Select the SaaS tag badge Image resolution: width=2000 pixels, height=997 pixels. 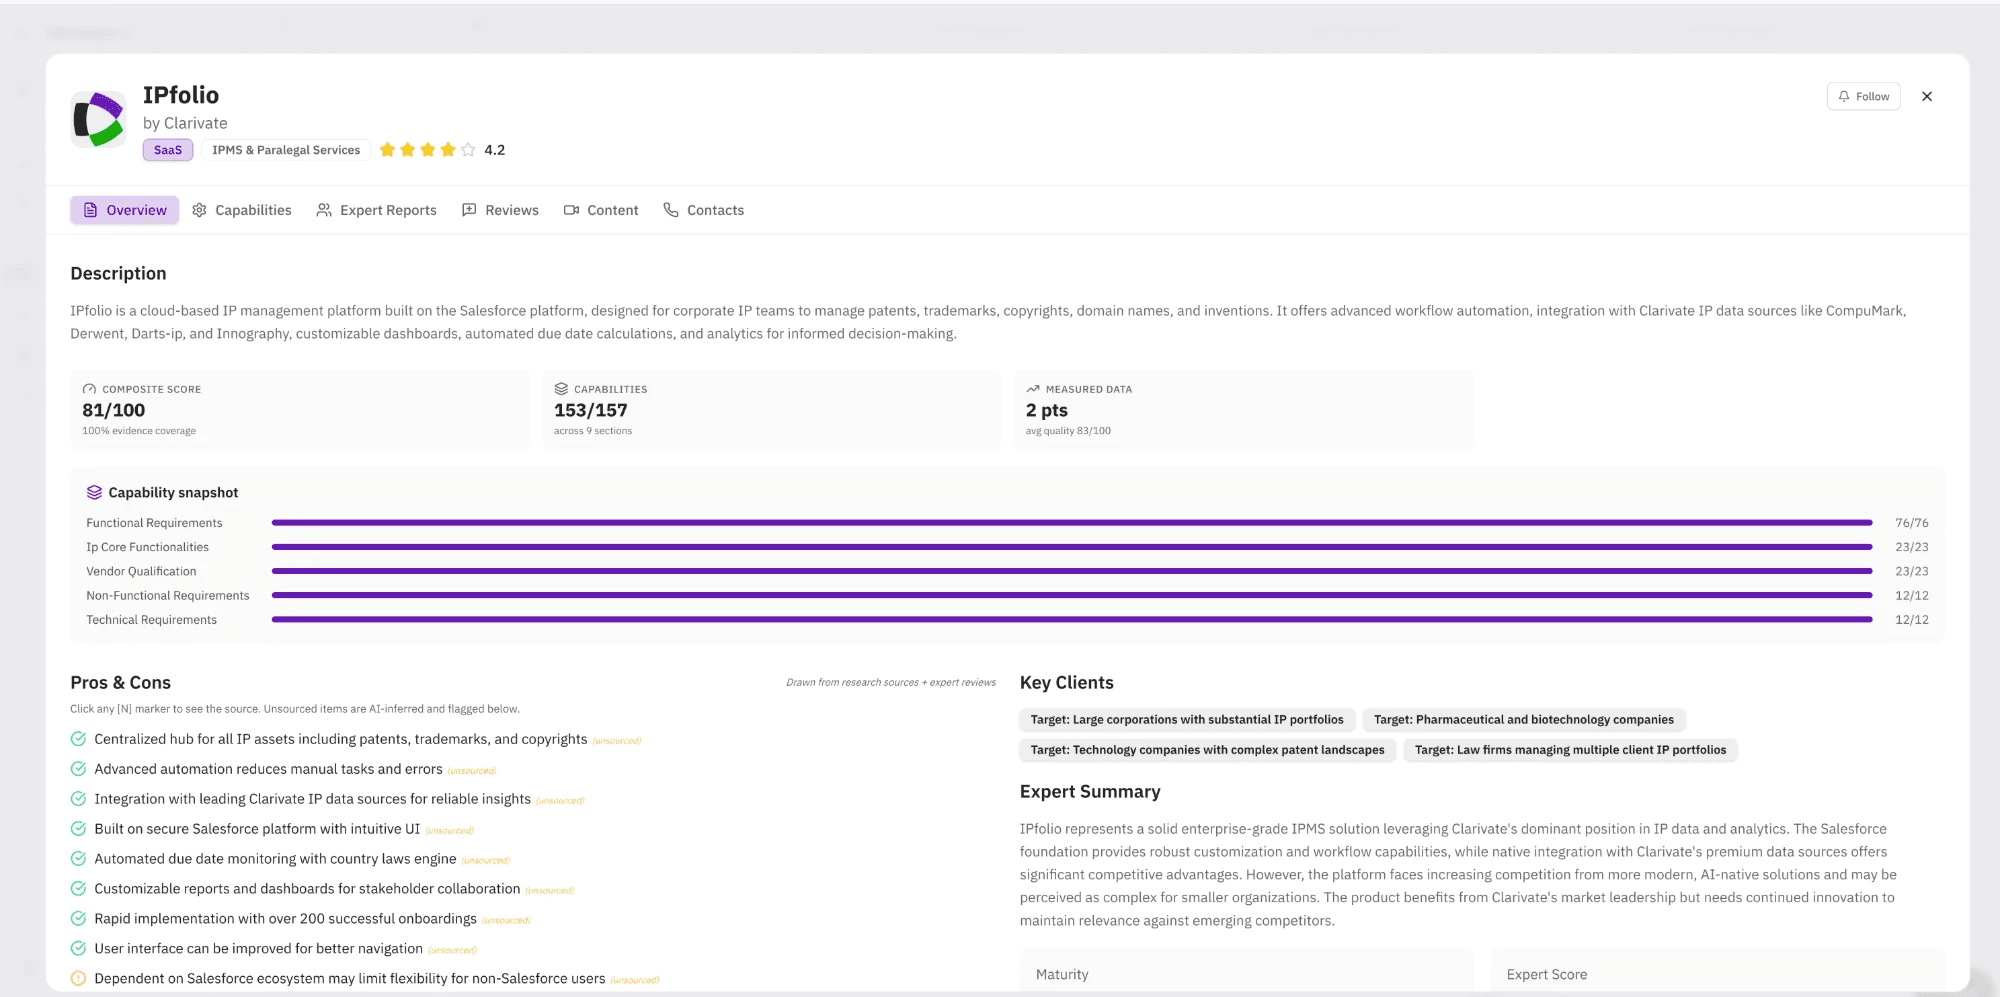[168, 150]
